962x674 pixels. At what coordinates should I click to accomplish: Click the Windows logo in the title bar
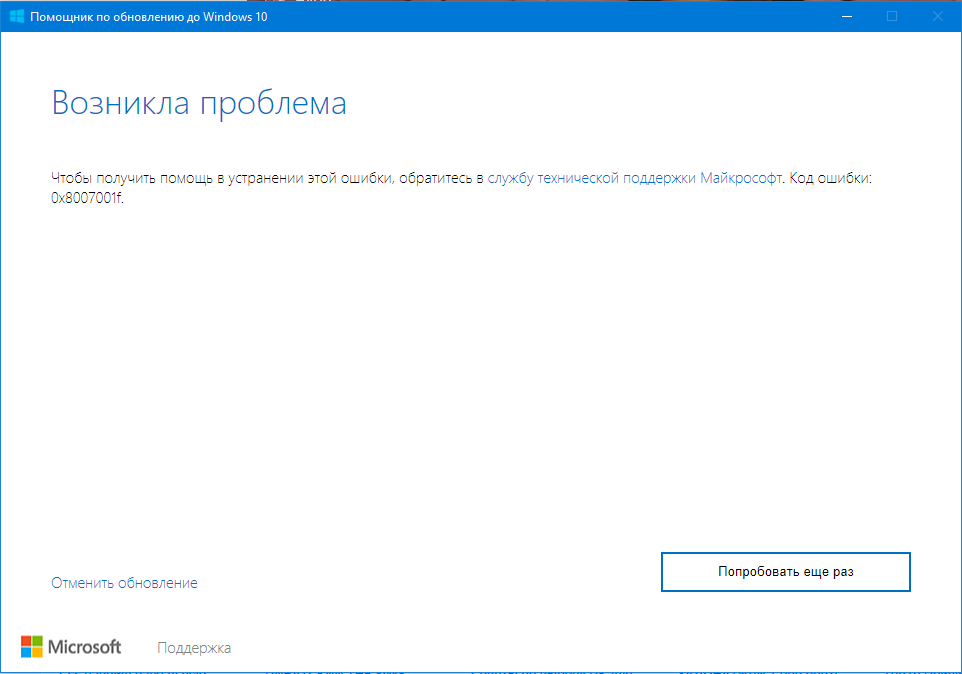(17, 17)
